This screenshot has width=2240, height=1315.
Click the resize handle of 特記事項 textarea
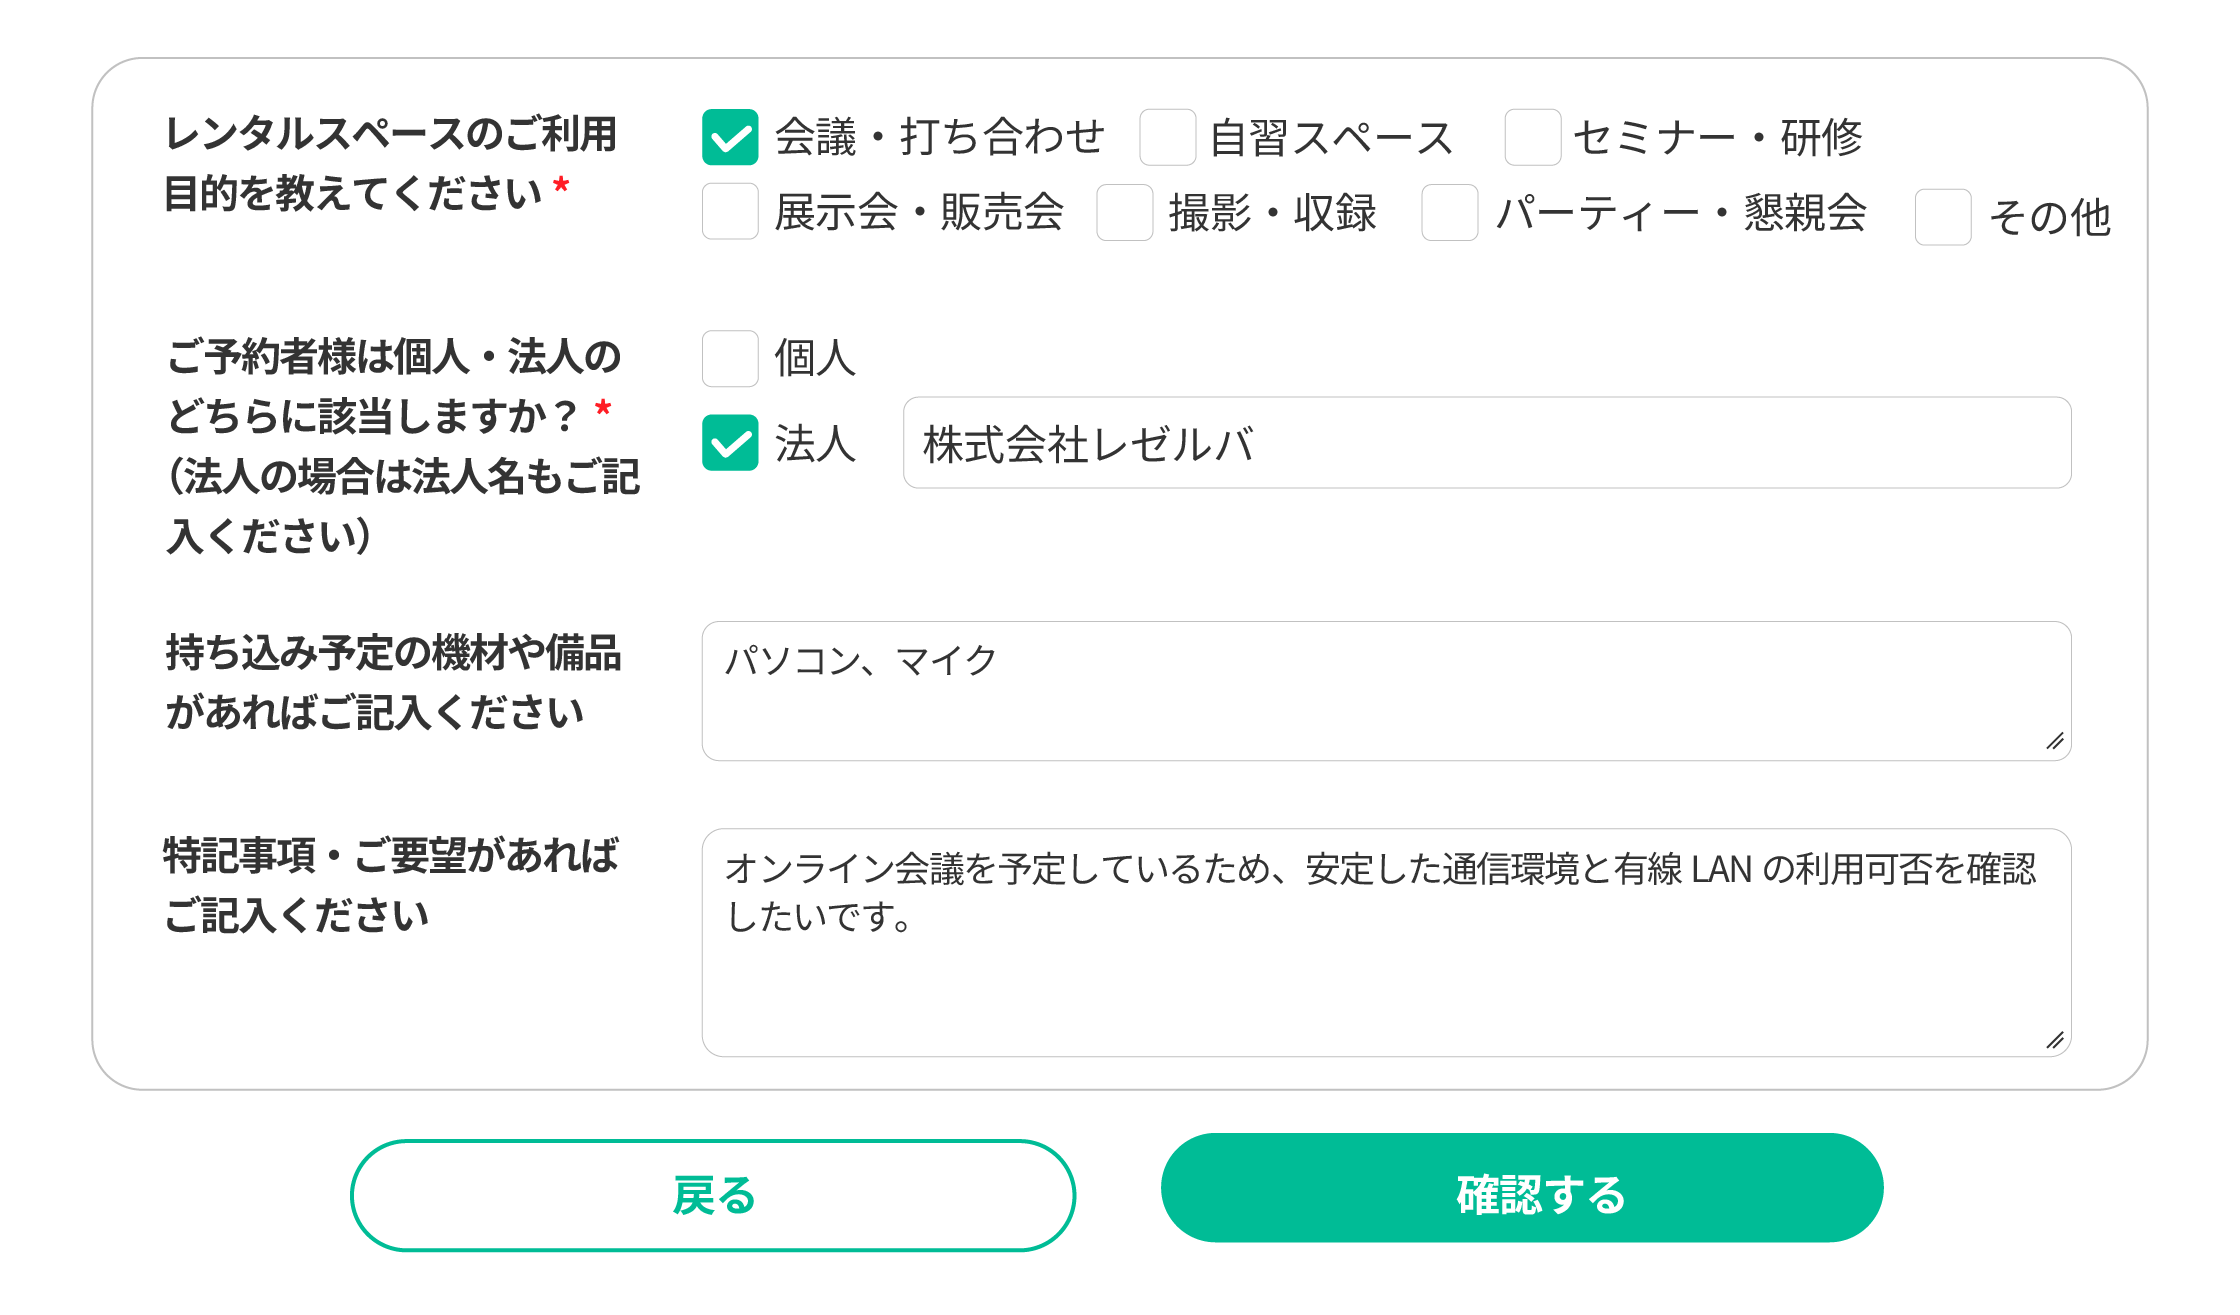pyautogui.click(x=2055, y=1040)
